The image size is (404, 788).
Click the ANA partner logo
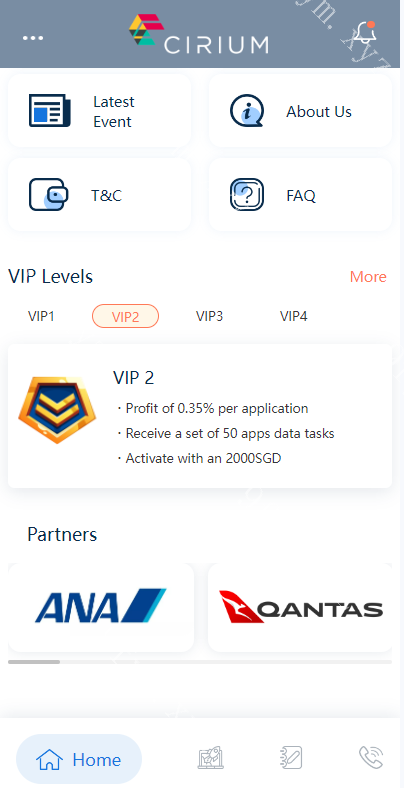(101, 607)
